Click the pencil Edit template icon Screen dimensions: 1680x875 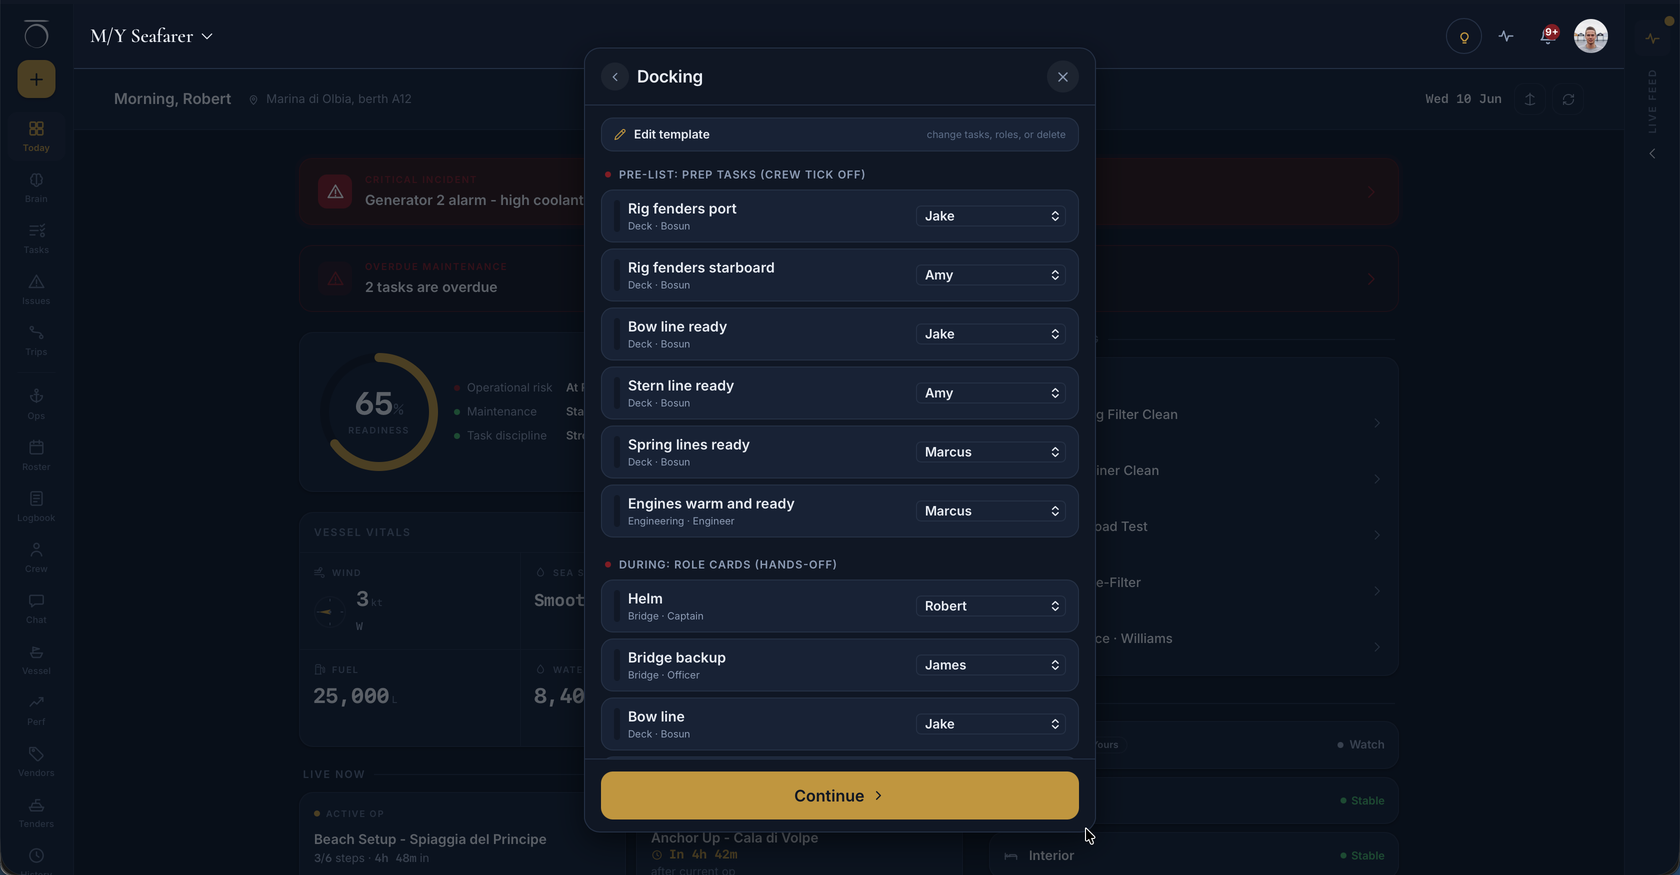pos(620,134)
